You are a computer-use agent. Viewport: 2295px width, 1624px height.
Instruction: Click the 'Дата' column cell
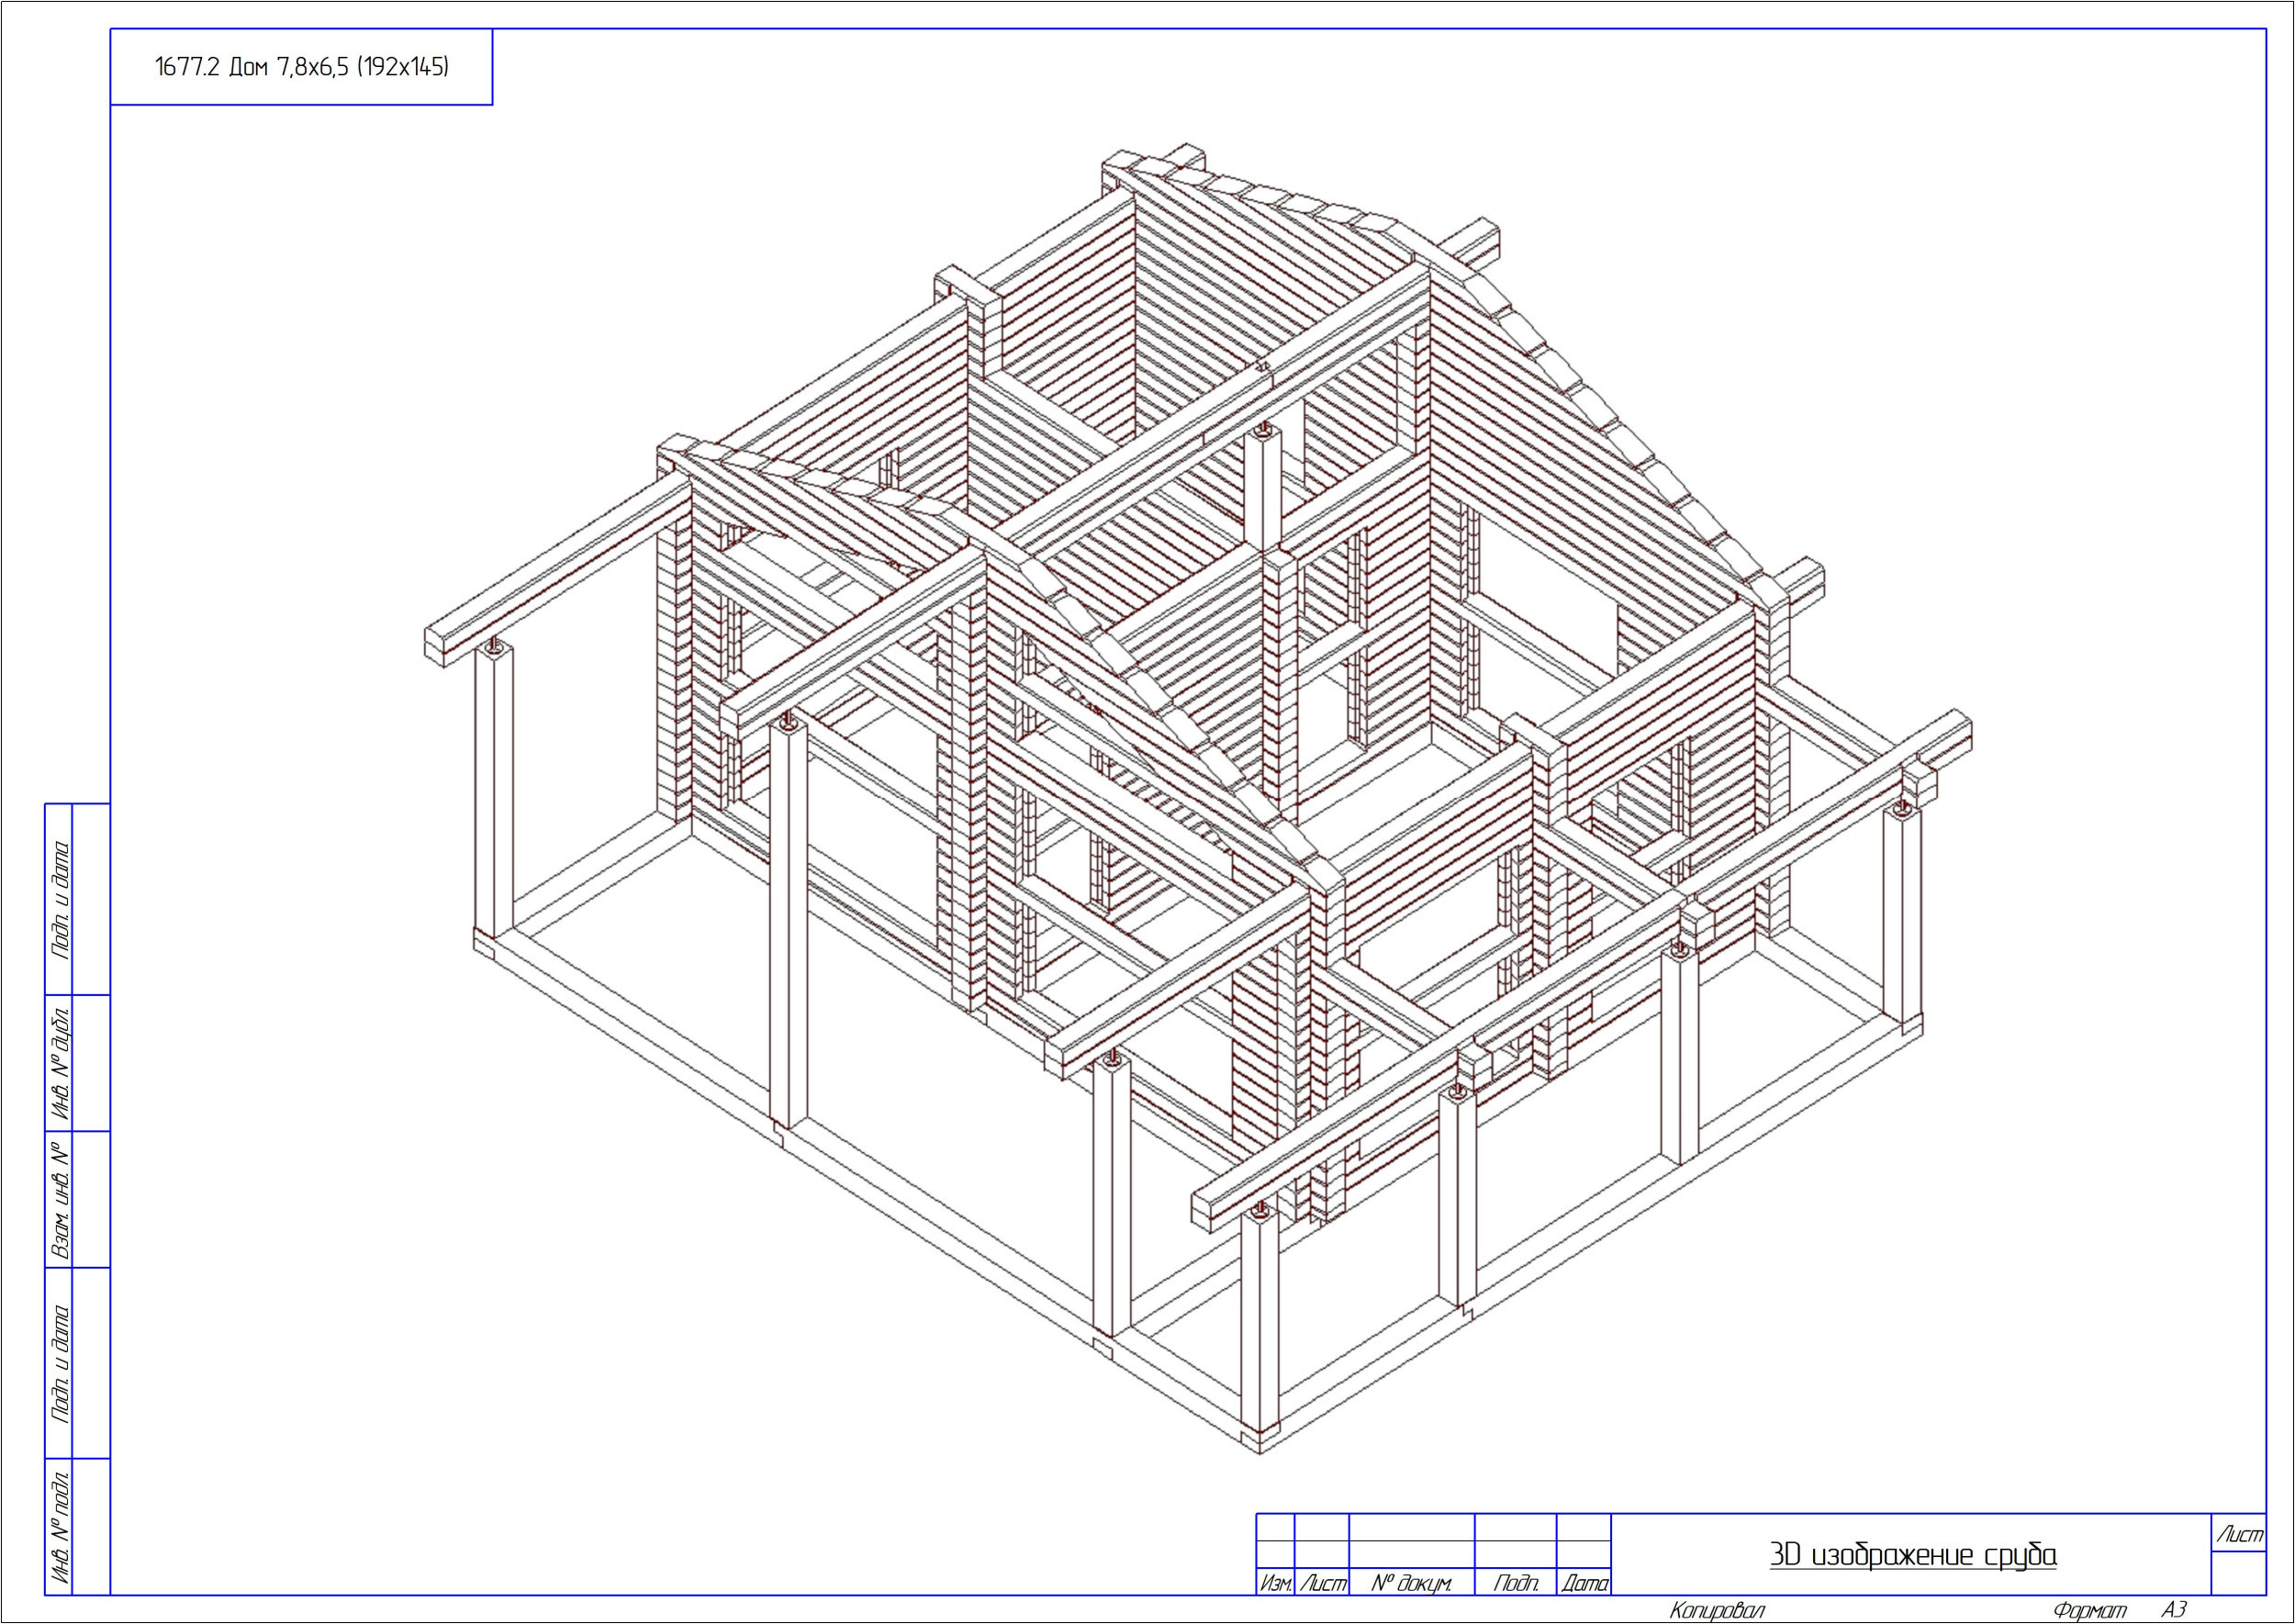click(x=1584, y=1583)
